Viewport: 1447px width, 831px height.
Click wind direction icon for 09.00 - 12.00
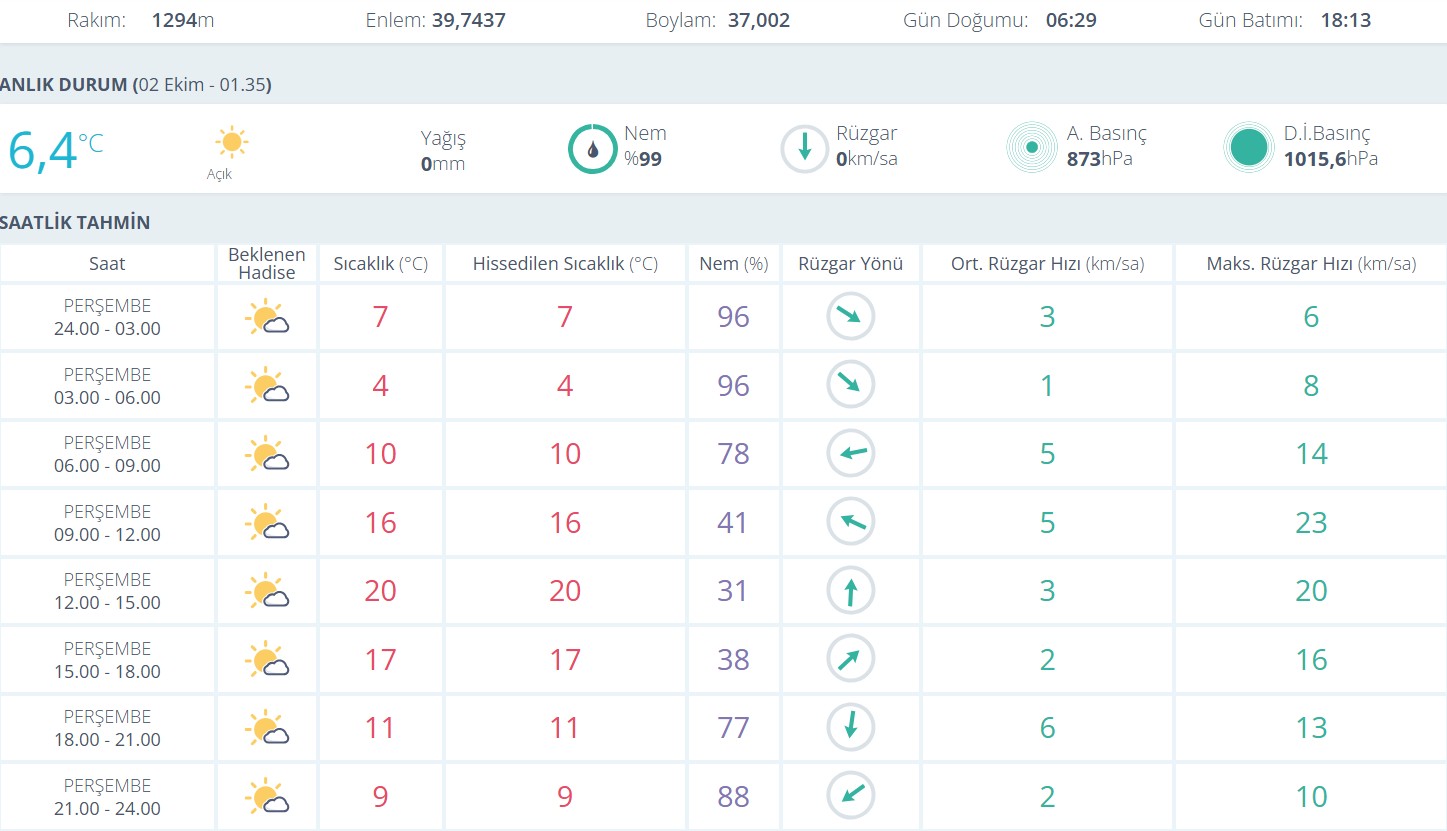[x=850, y=522]
